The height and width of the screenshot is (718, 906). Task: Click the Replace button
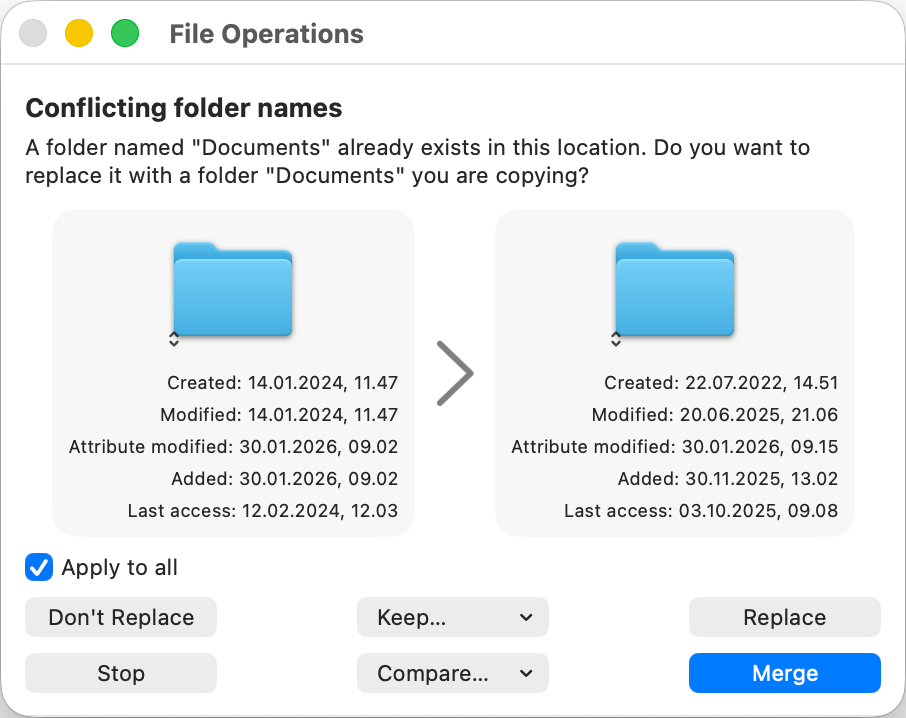(784, 618)
